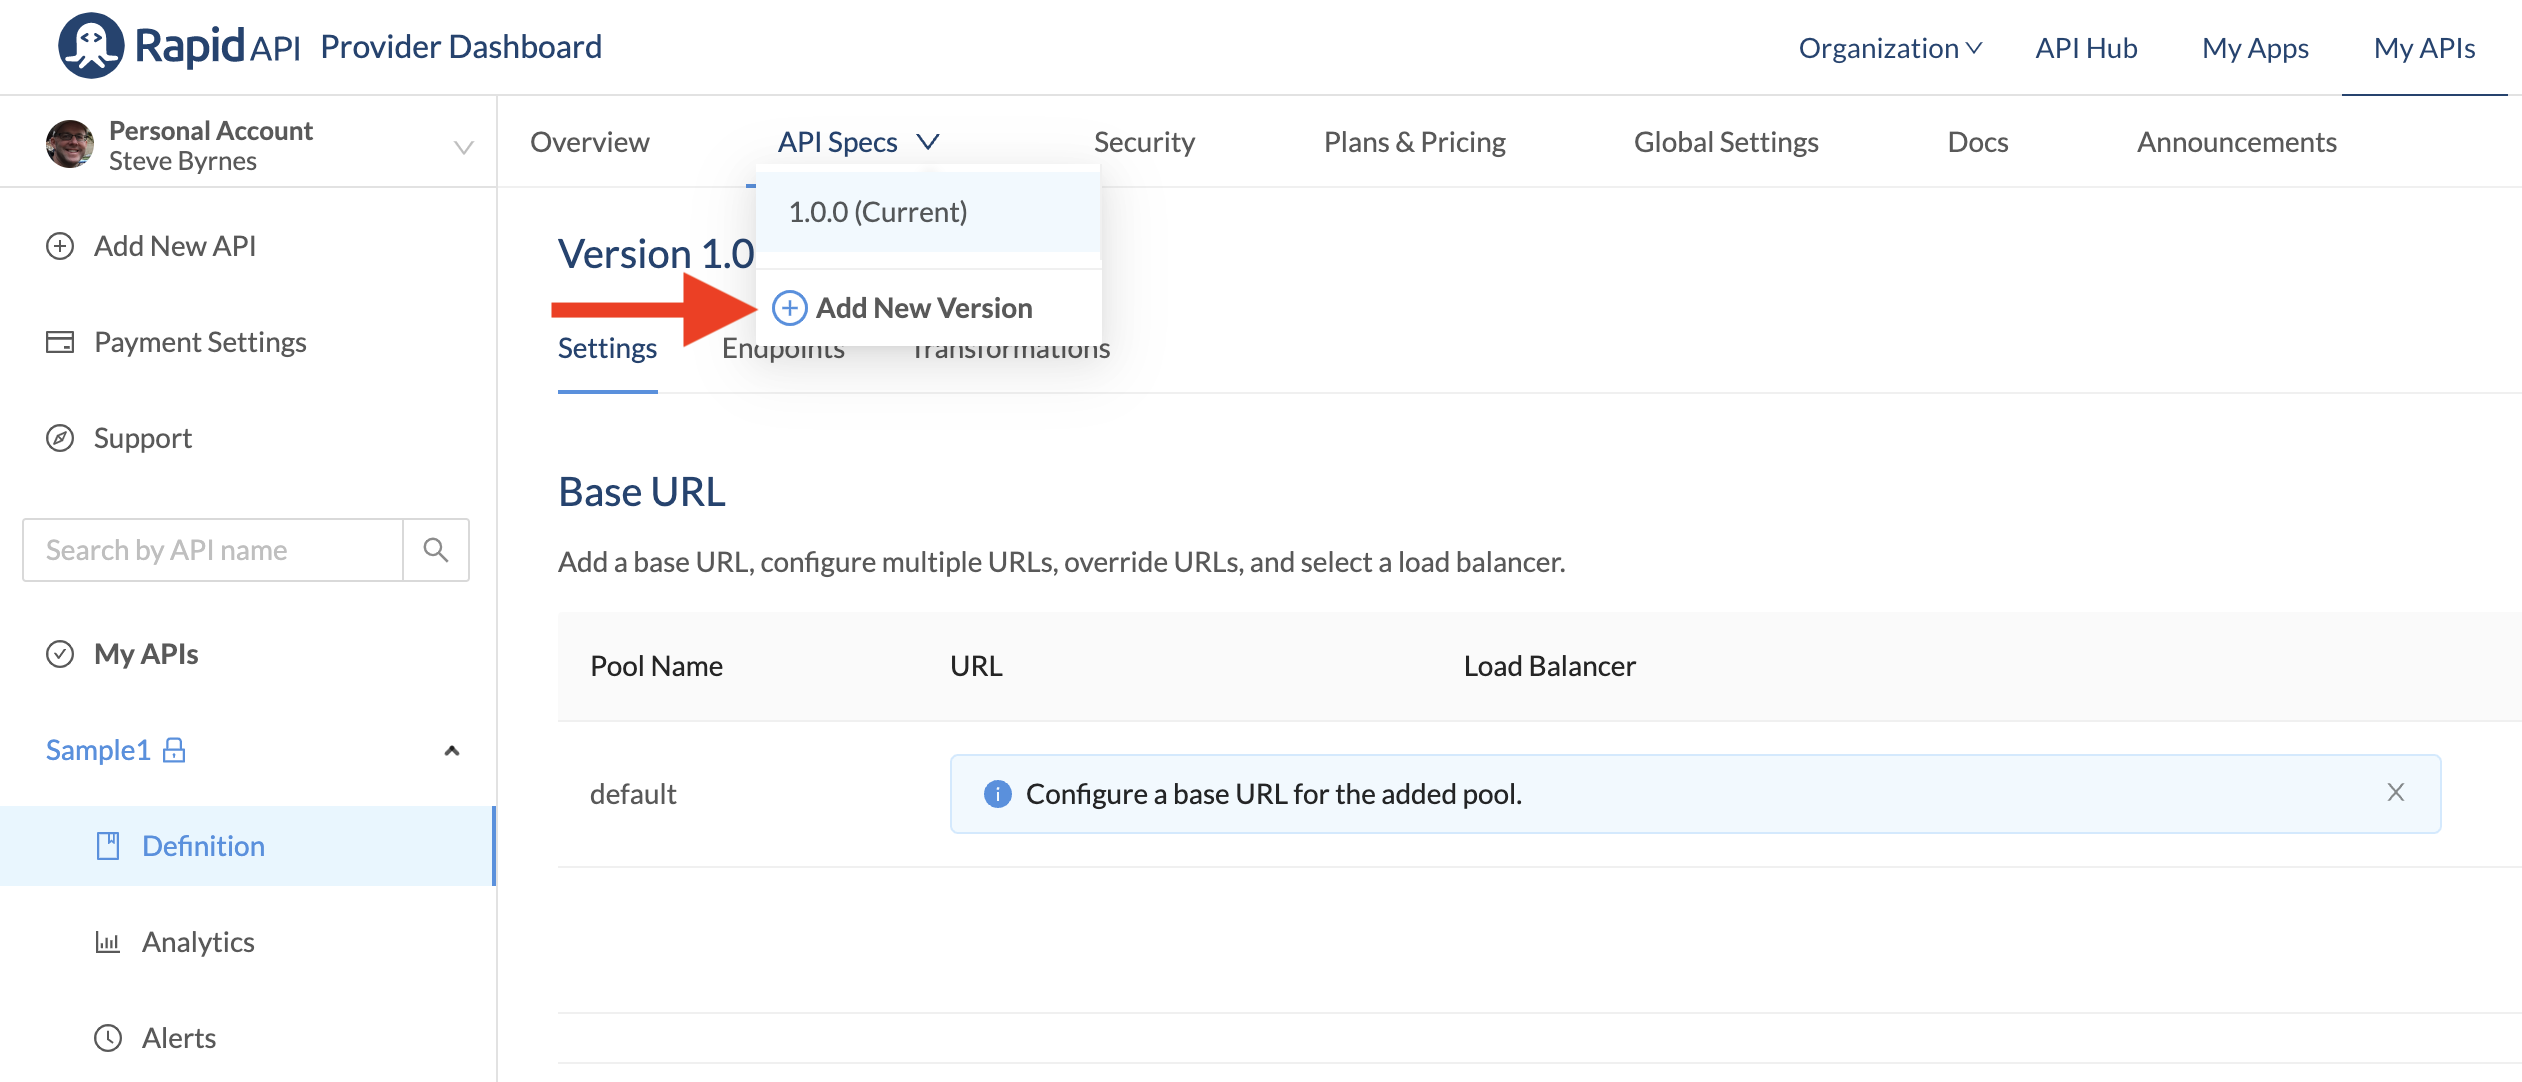The height and width of the screenshot is (1082, 2522).
Task: Open the Announcements tab
Action: pyautogui.click(x=2237, y=142)
